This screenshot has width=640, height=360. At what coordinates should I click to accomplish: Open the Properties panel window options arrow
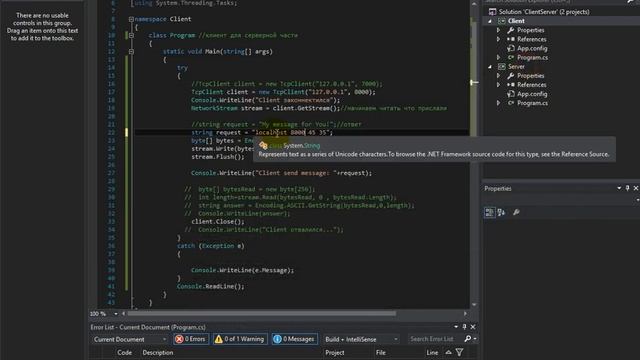(x=619, y=188)
